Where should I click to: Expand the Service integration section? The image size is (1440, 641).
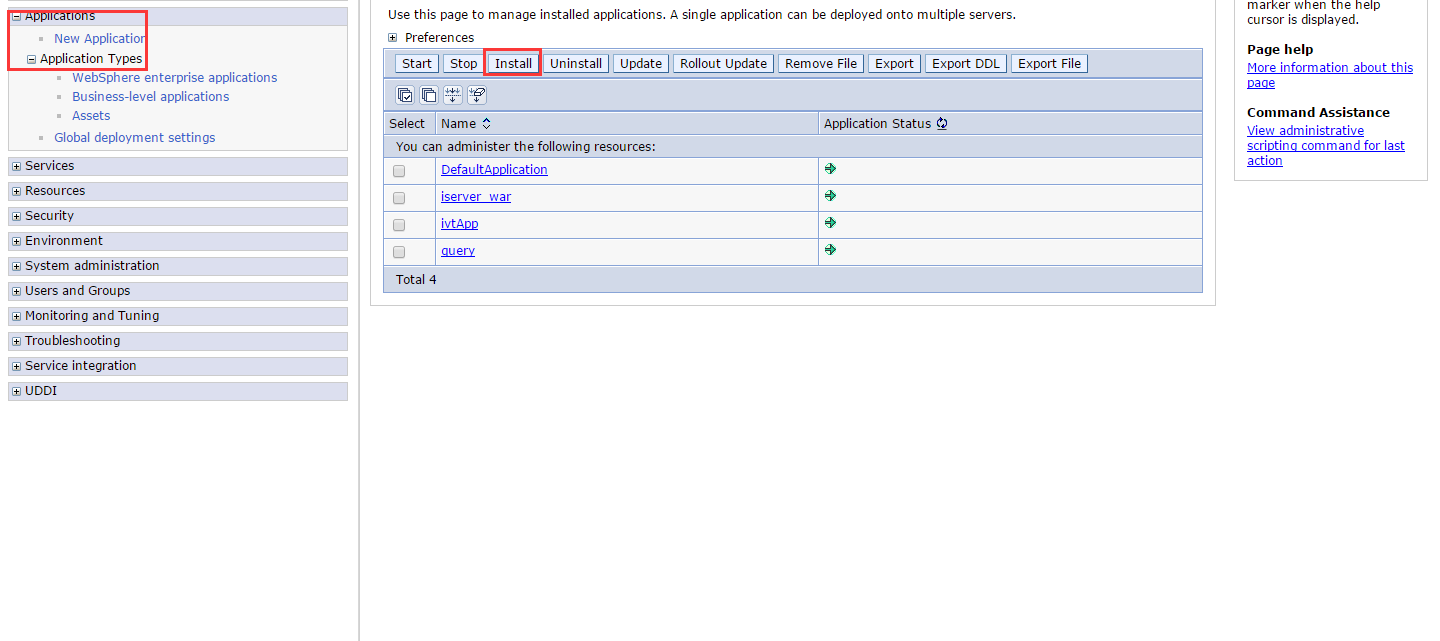16,367
